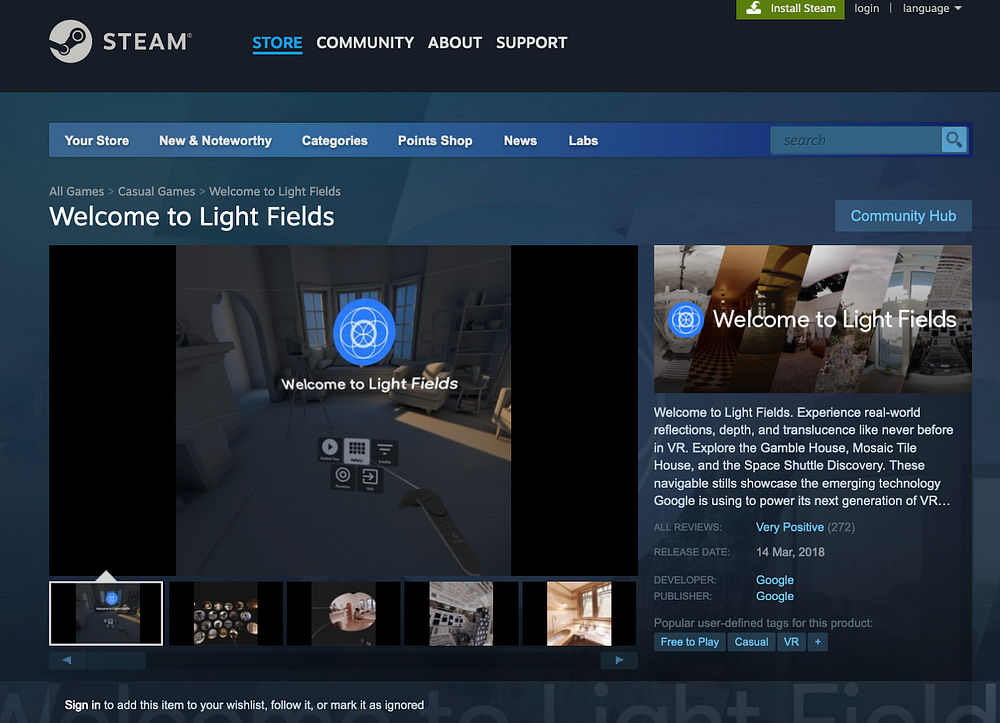Open the News tab

tap(520, 140)
